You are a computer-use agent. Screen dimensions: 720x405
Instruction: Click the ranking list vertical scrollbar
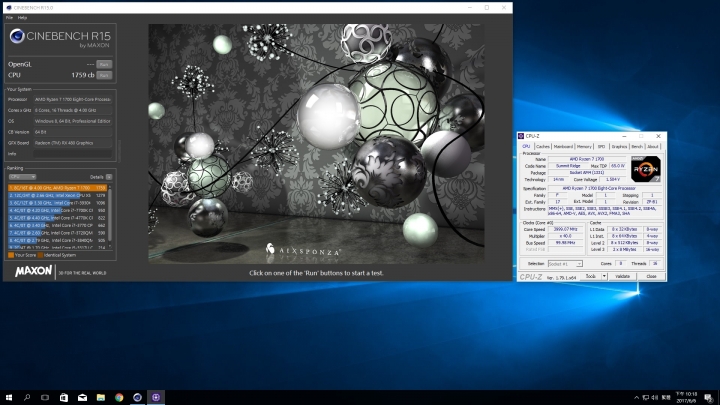[x=110, y=217]
